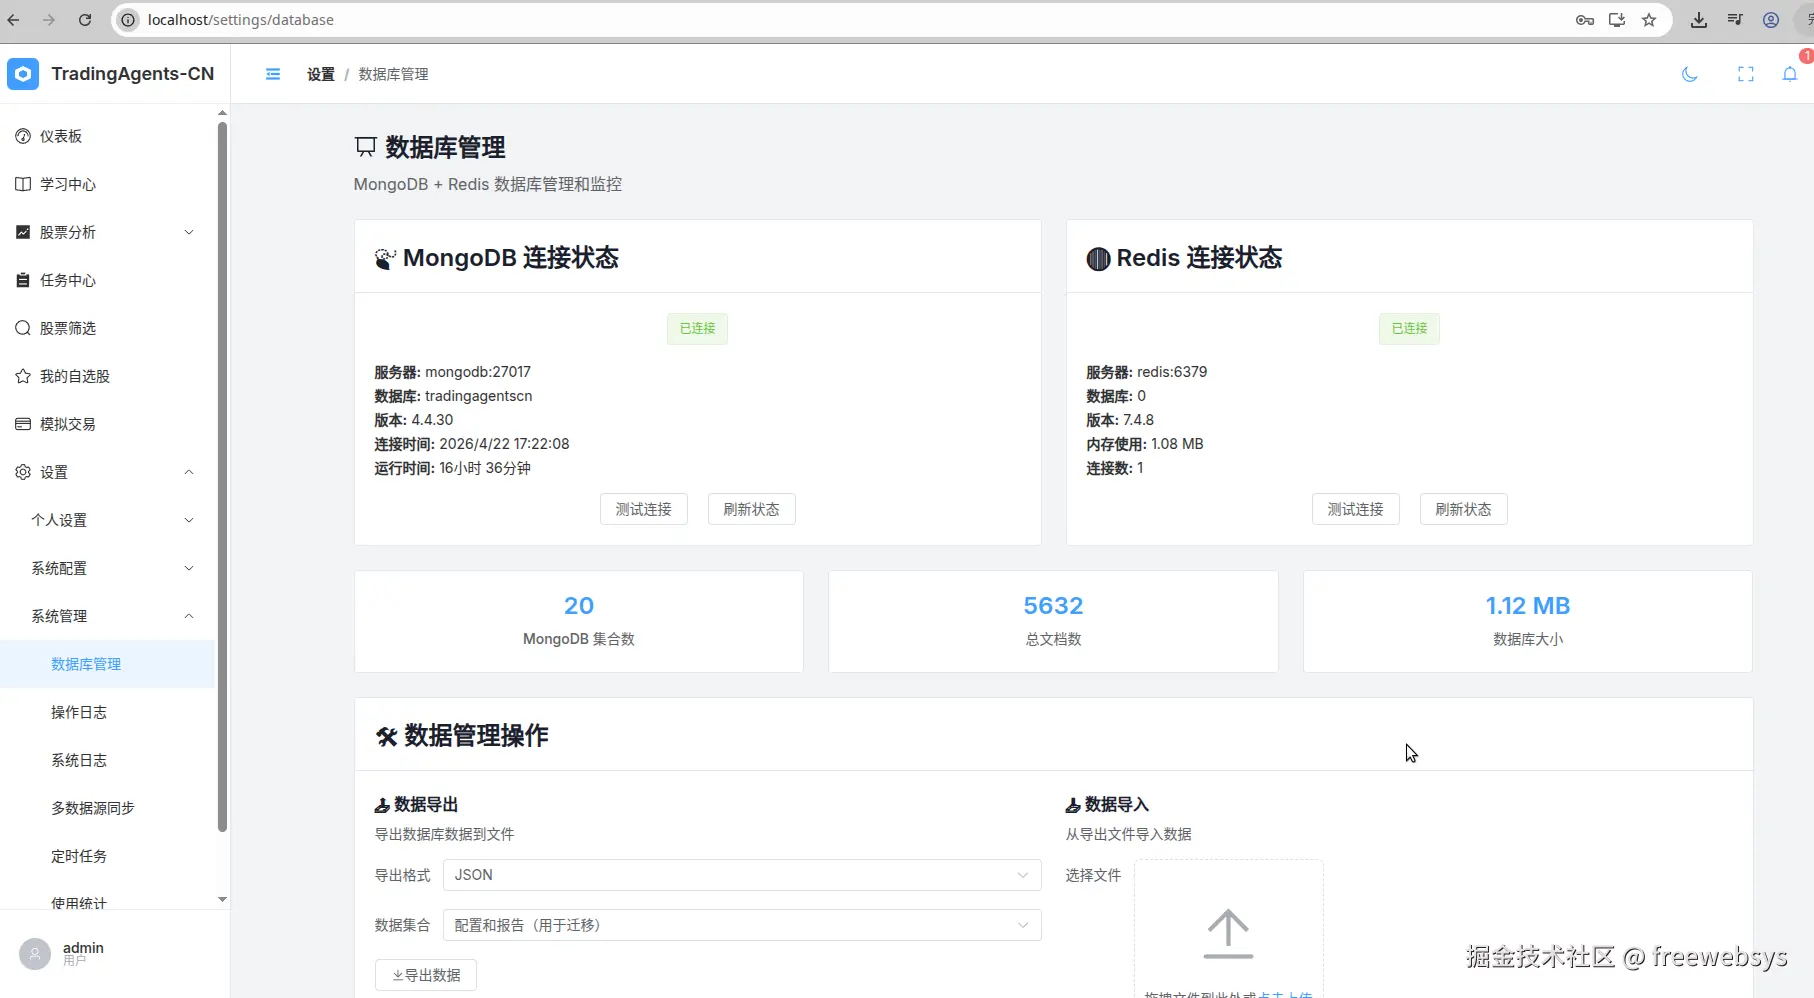1814x998 pixels.
Task: Click the learning center book icon
Action: coord(23,184)
